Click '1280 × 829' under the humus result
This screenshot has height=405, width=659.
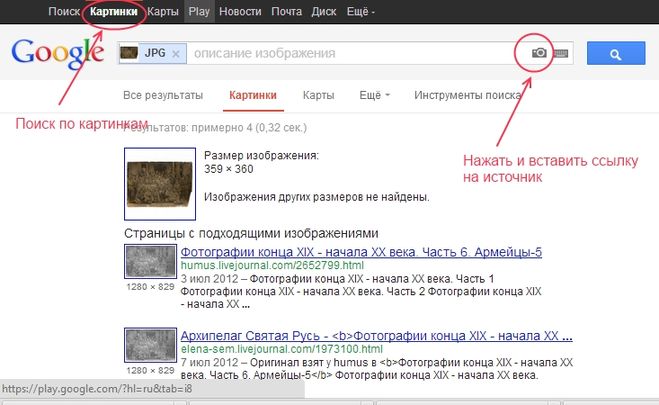(x=150, y=287)
